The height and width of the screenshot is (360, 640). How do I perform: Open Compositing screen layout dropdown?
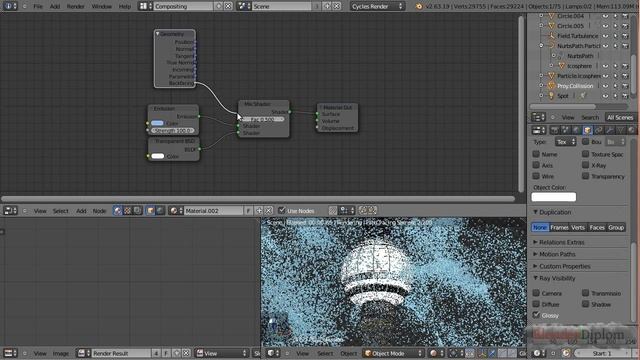[x=145, y=6]
